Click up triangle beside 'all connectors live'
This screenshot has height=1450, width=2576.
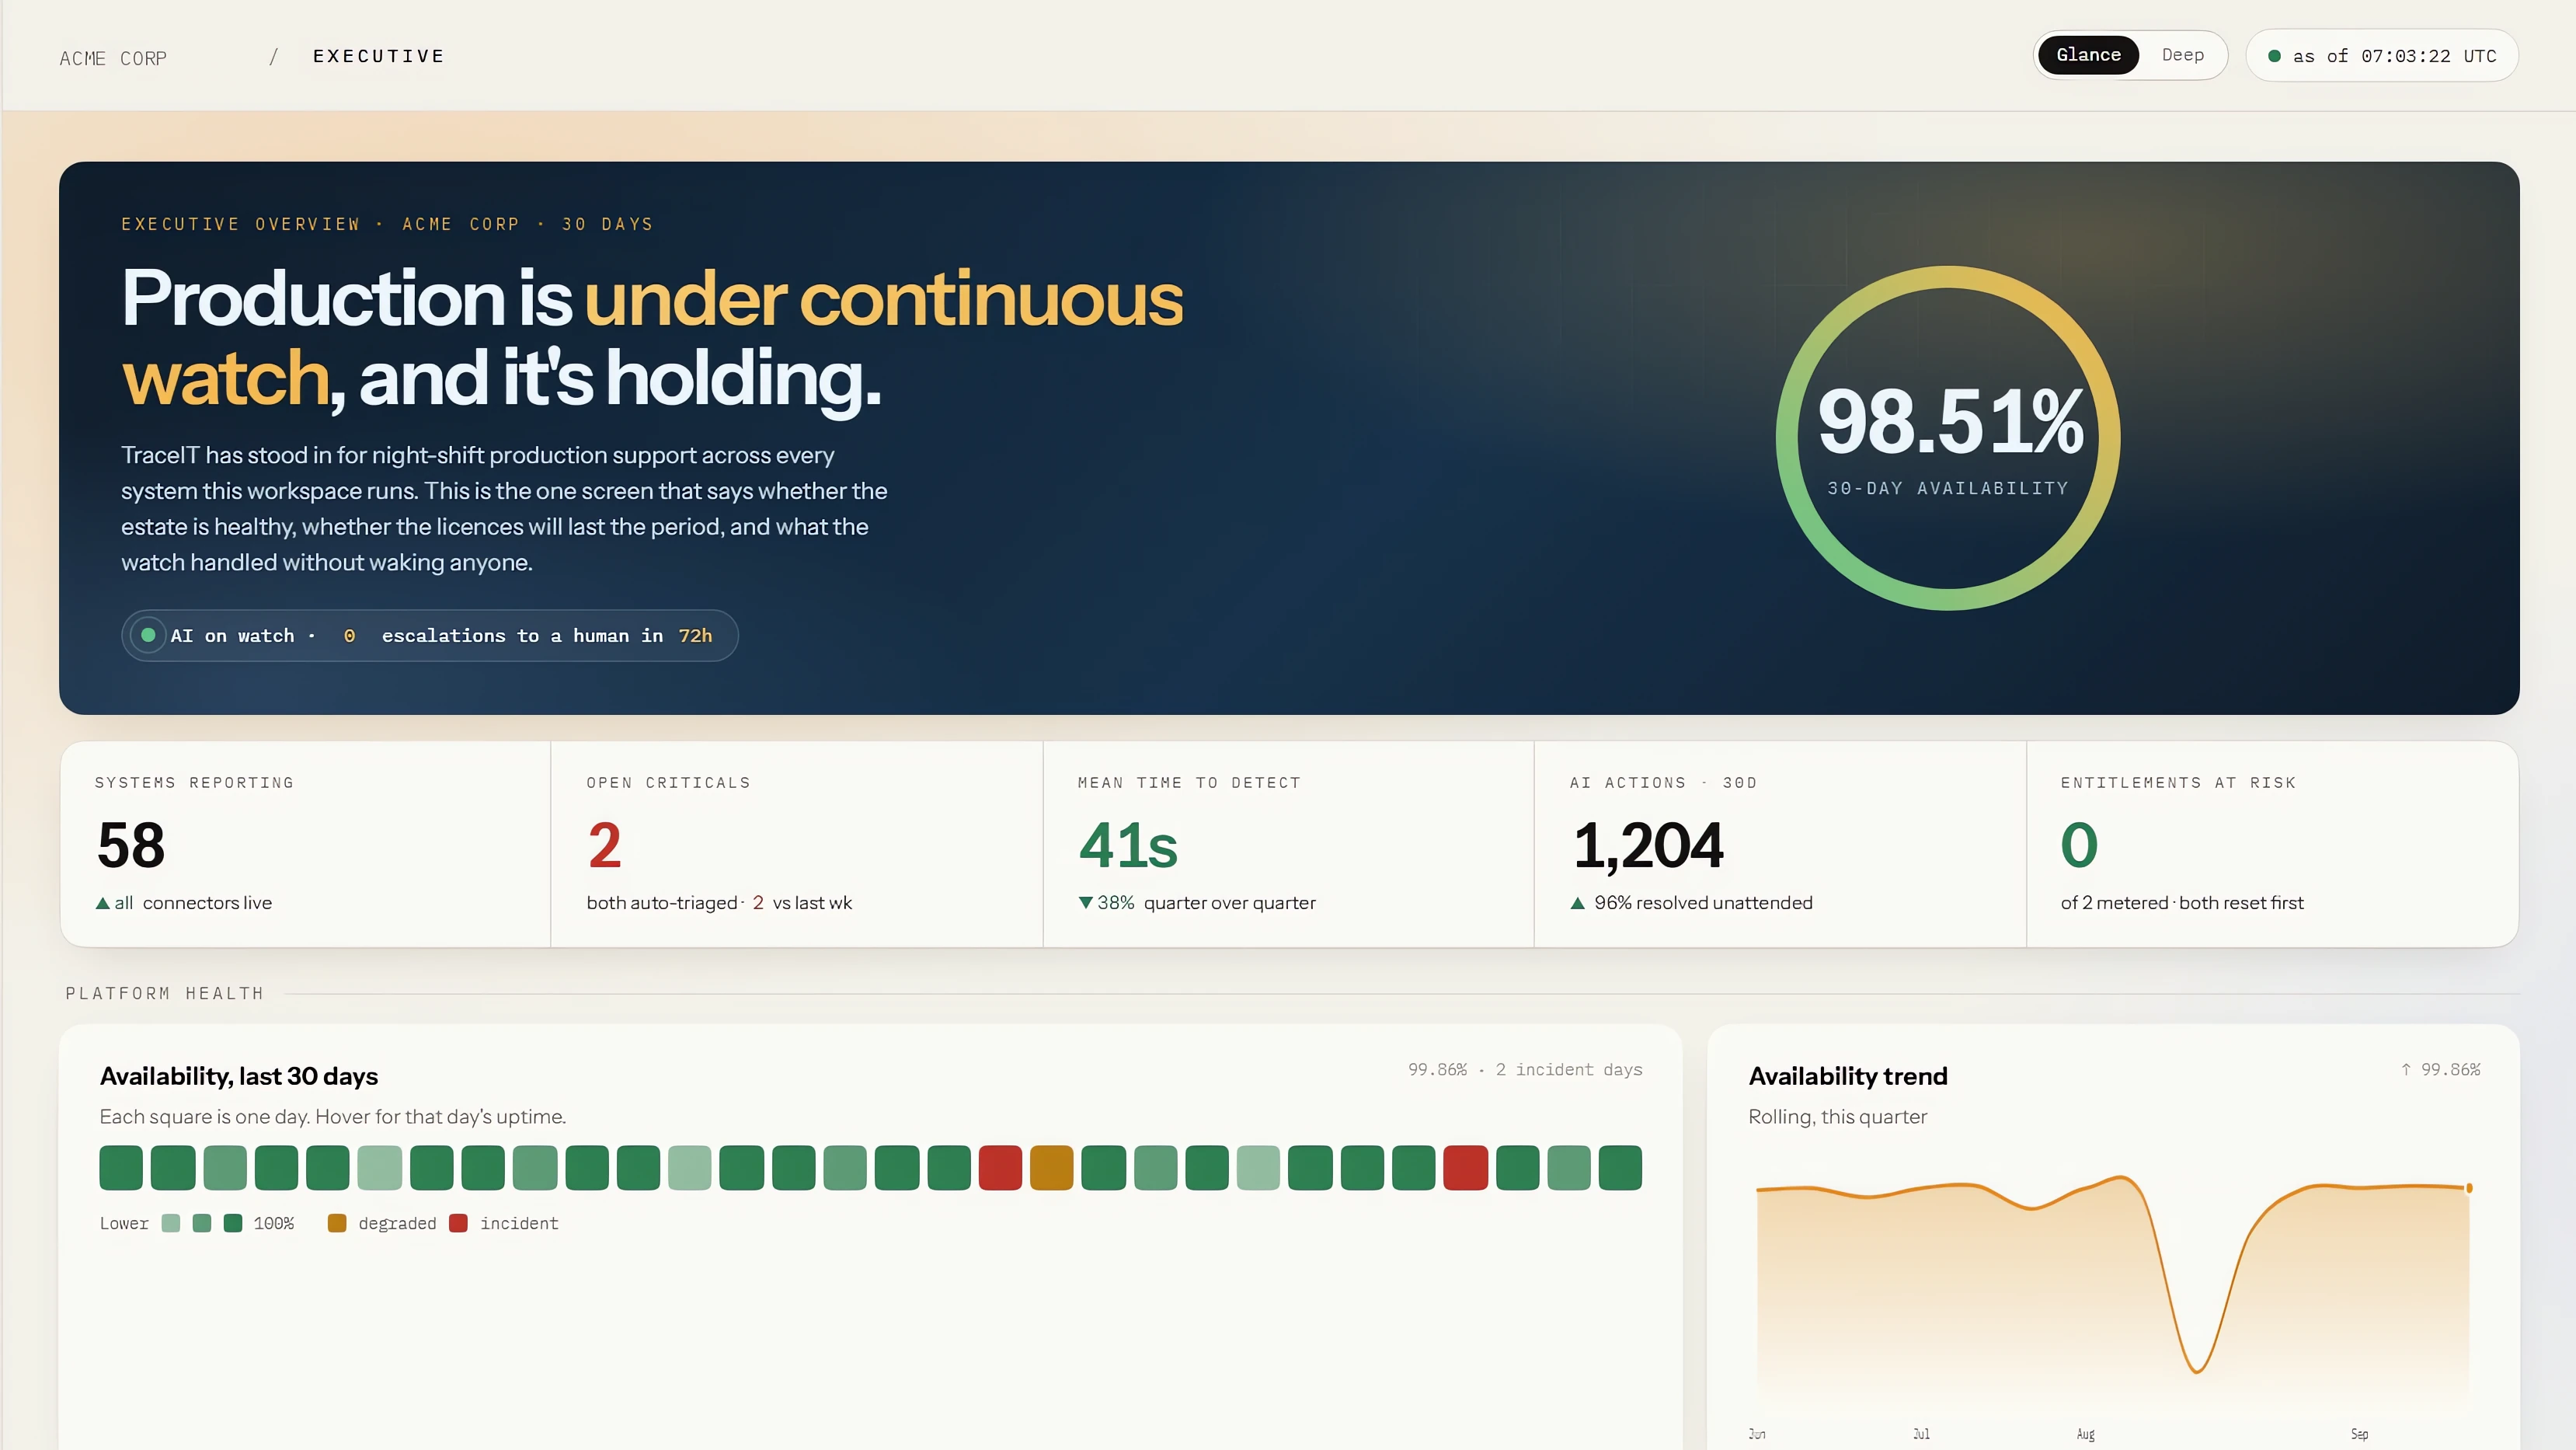(102, 903)
